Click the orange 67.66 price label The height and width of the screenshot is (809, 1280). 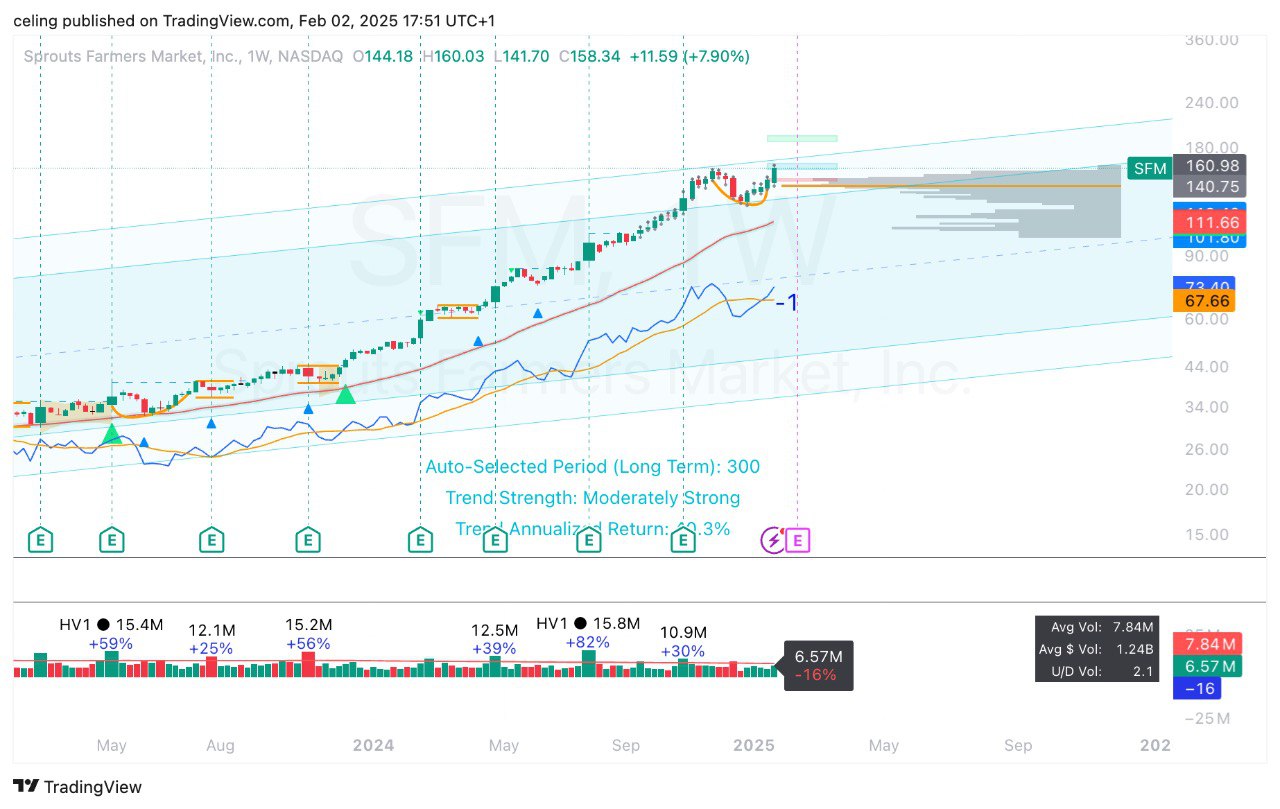pyautogui.click(x=1205, y=301)
